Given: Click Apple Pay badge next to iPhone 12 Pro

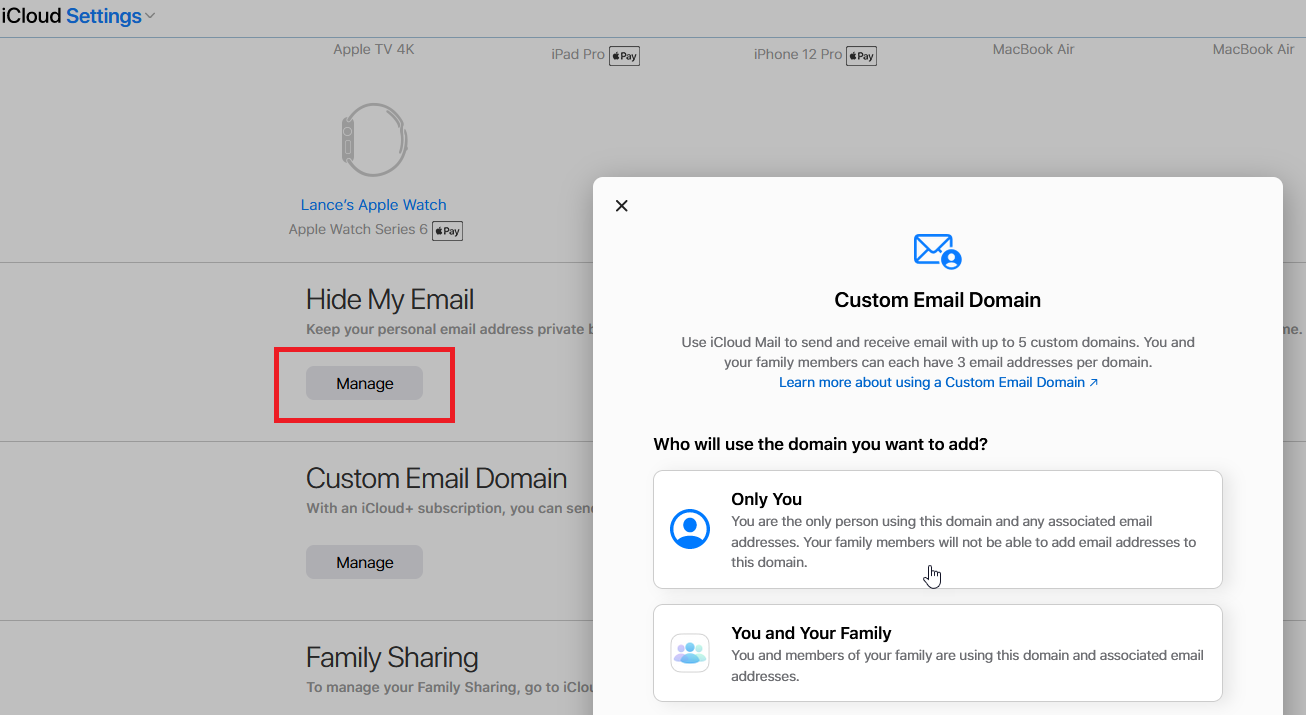Looking at the screenshot, I should (x=861, y=56).
